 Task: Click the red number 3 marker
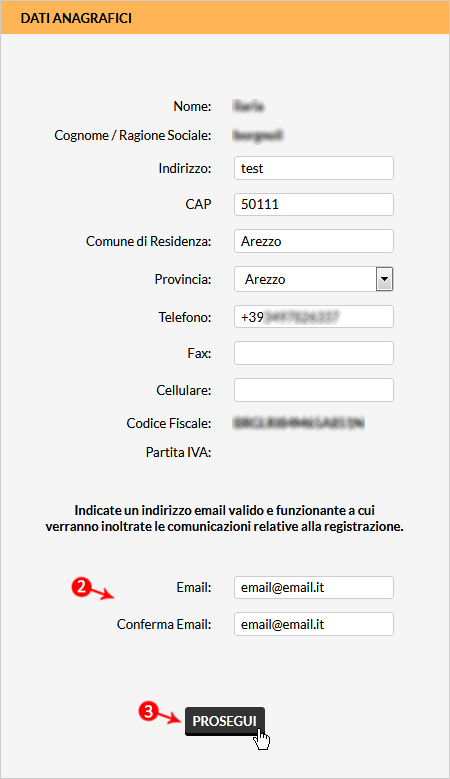pyautogui.click(x=148, y=711)
